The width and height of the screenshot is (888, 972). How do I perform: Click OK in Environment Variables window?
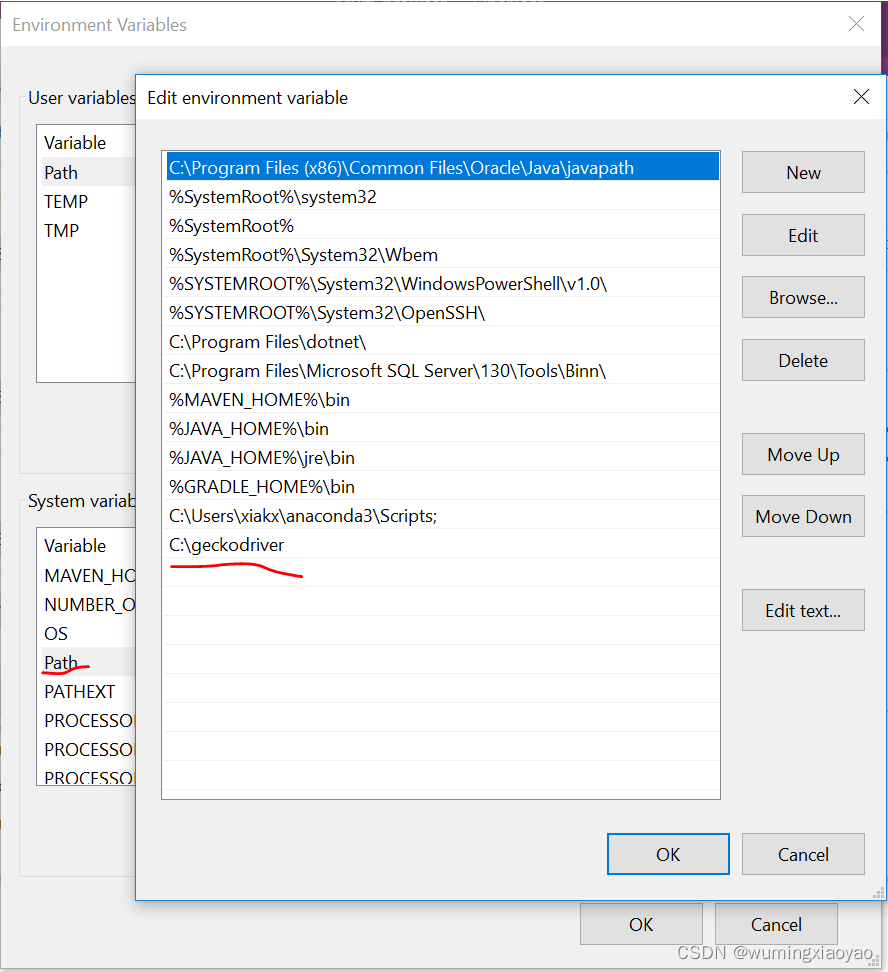[x=641, y=924]
